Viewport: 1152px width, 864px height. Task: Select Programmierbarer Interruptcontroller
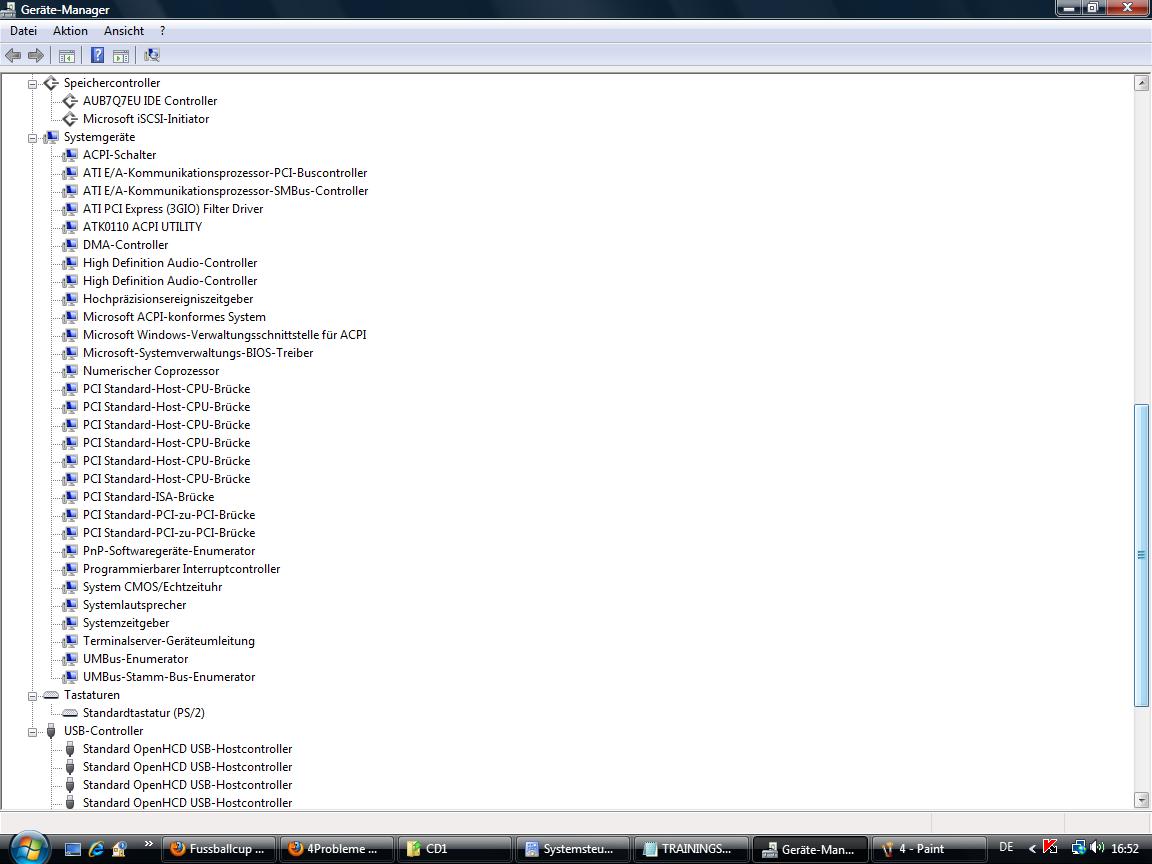tap(181, 569)
